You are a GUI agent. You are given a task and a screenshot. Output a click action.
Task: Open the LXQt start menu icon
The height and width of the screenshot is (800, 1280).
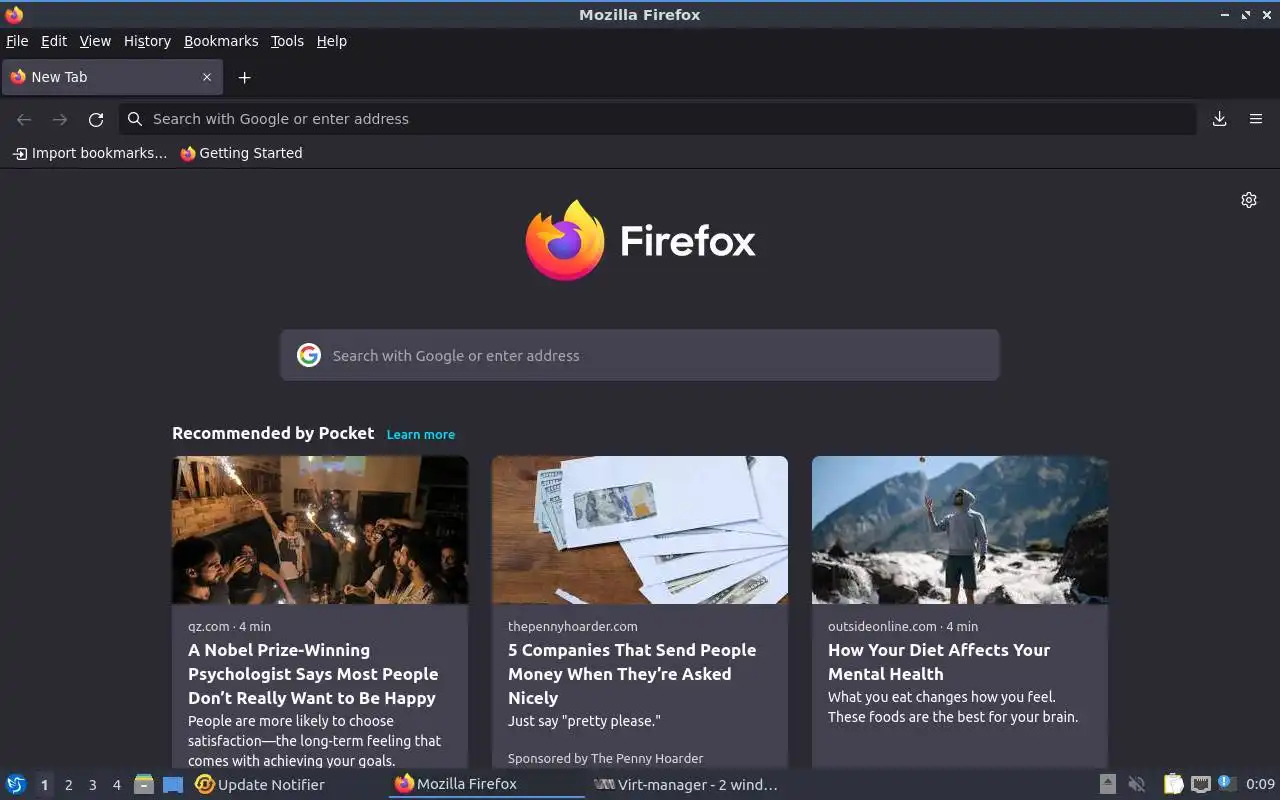coord(16,784)
